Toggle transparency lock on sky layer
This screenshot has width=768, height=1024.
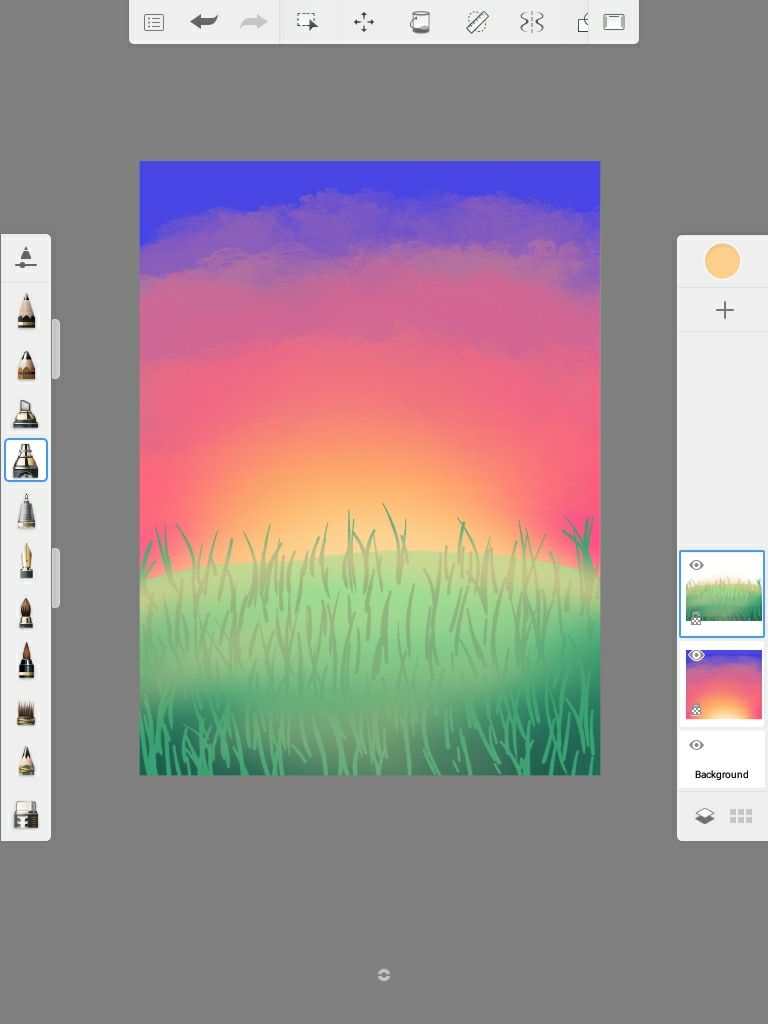click(x=696, y=709)
